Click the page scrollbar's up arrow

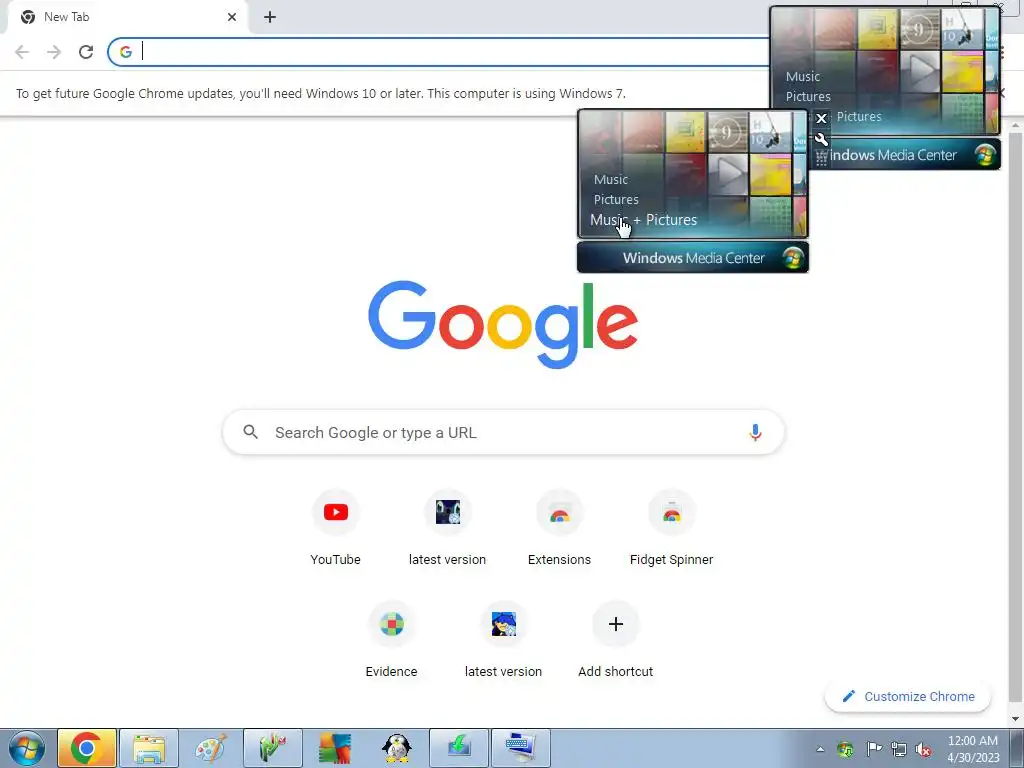coord(1016,125)
